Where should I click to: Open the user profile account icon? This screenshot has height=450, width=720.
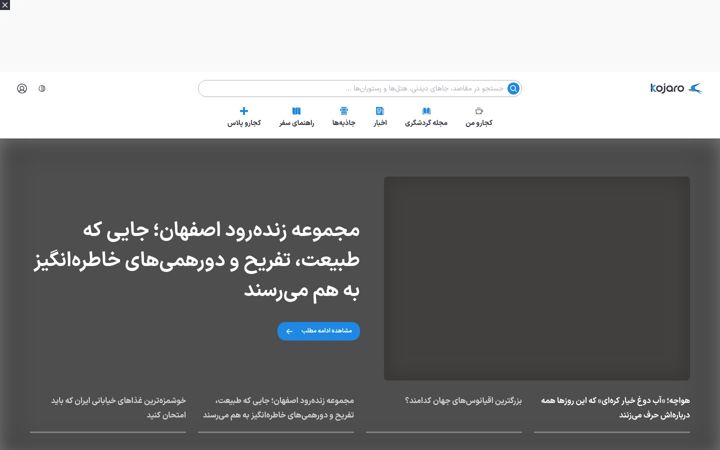pos(22,89)
